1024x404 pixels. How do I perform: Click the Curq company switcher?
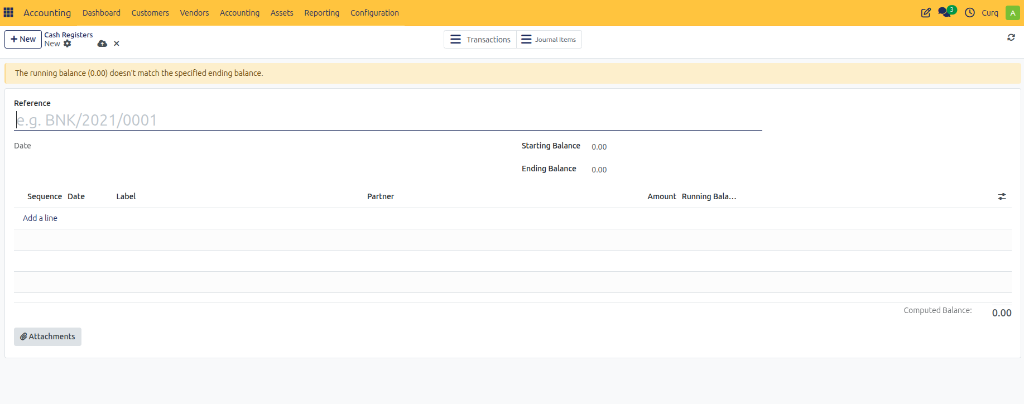[x=990, y=13]
